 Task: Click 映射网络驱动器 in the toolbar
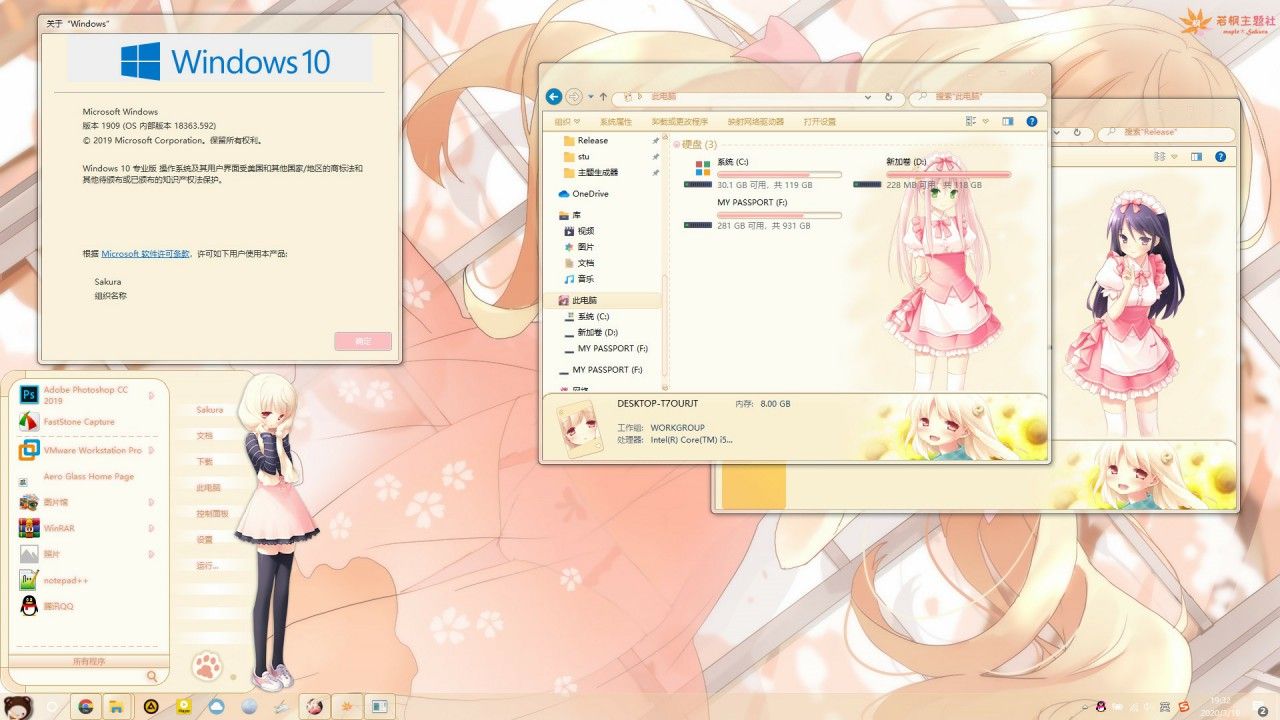pos(756,121)
